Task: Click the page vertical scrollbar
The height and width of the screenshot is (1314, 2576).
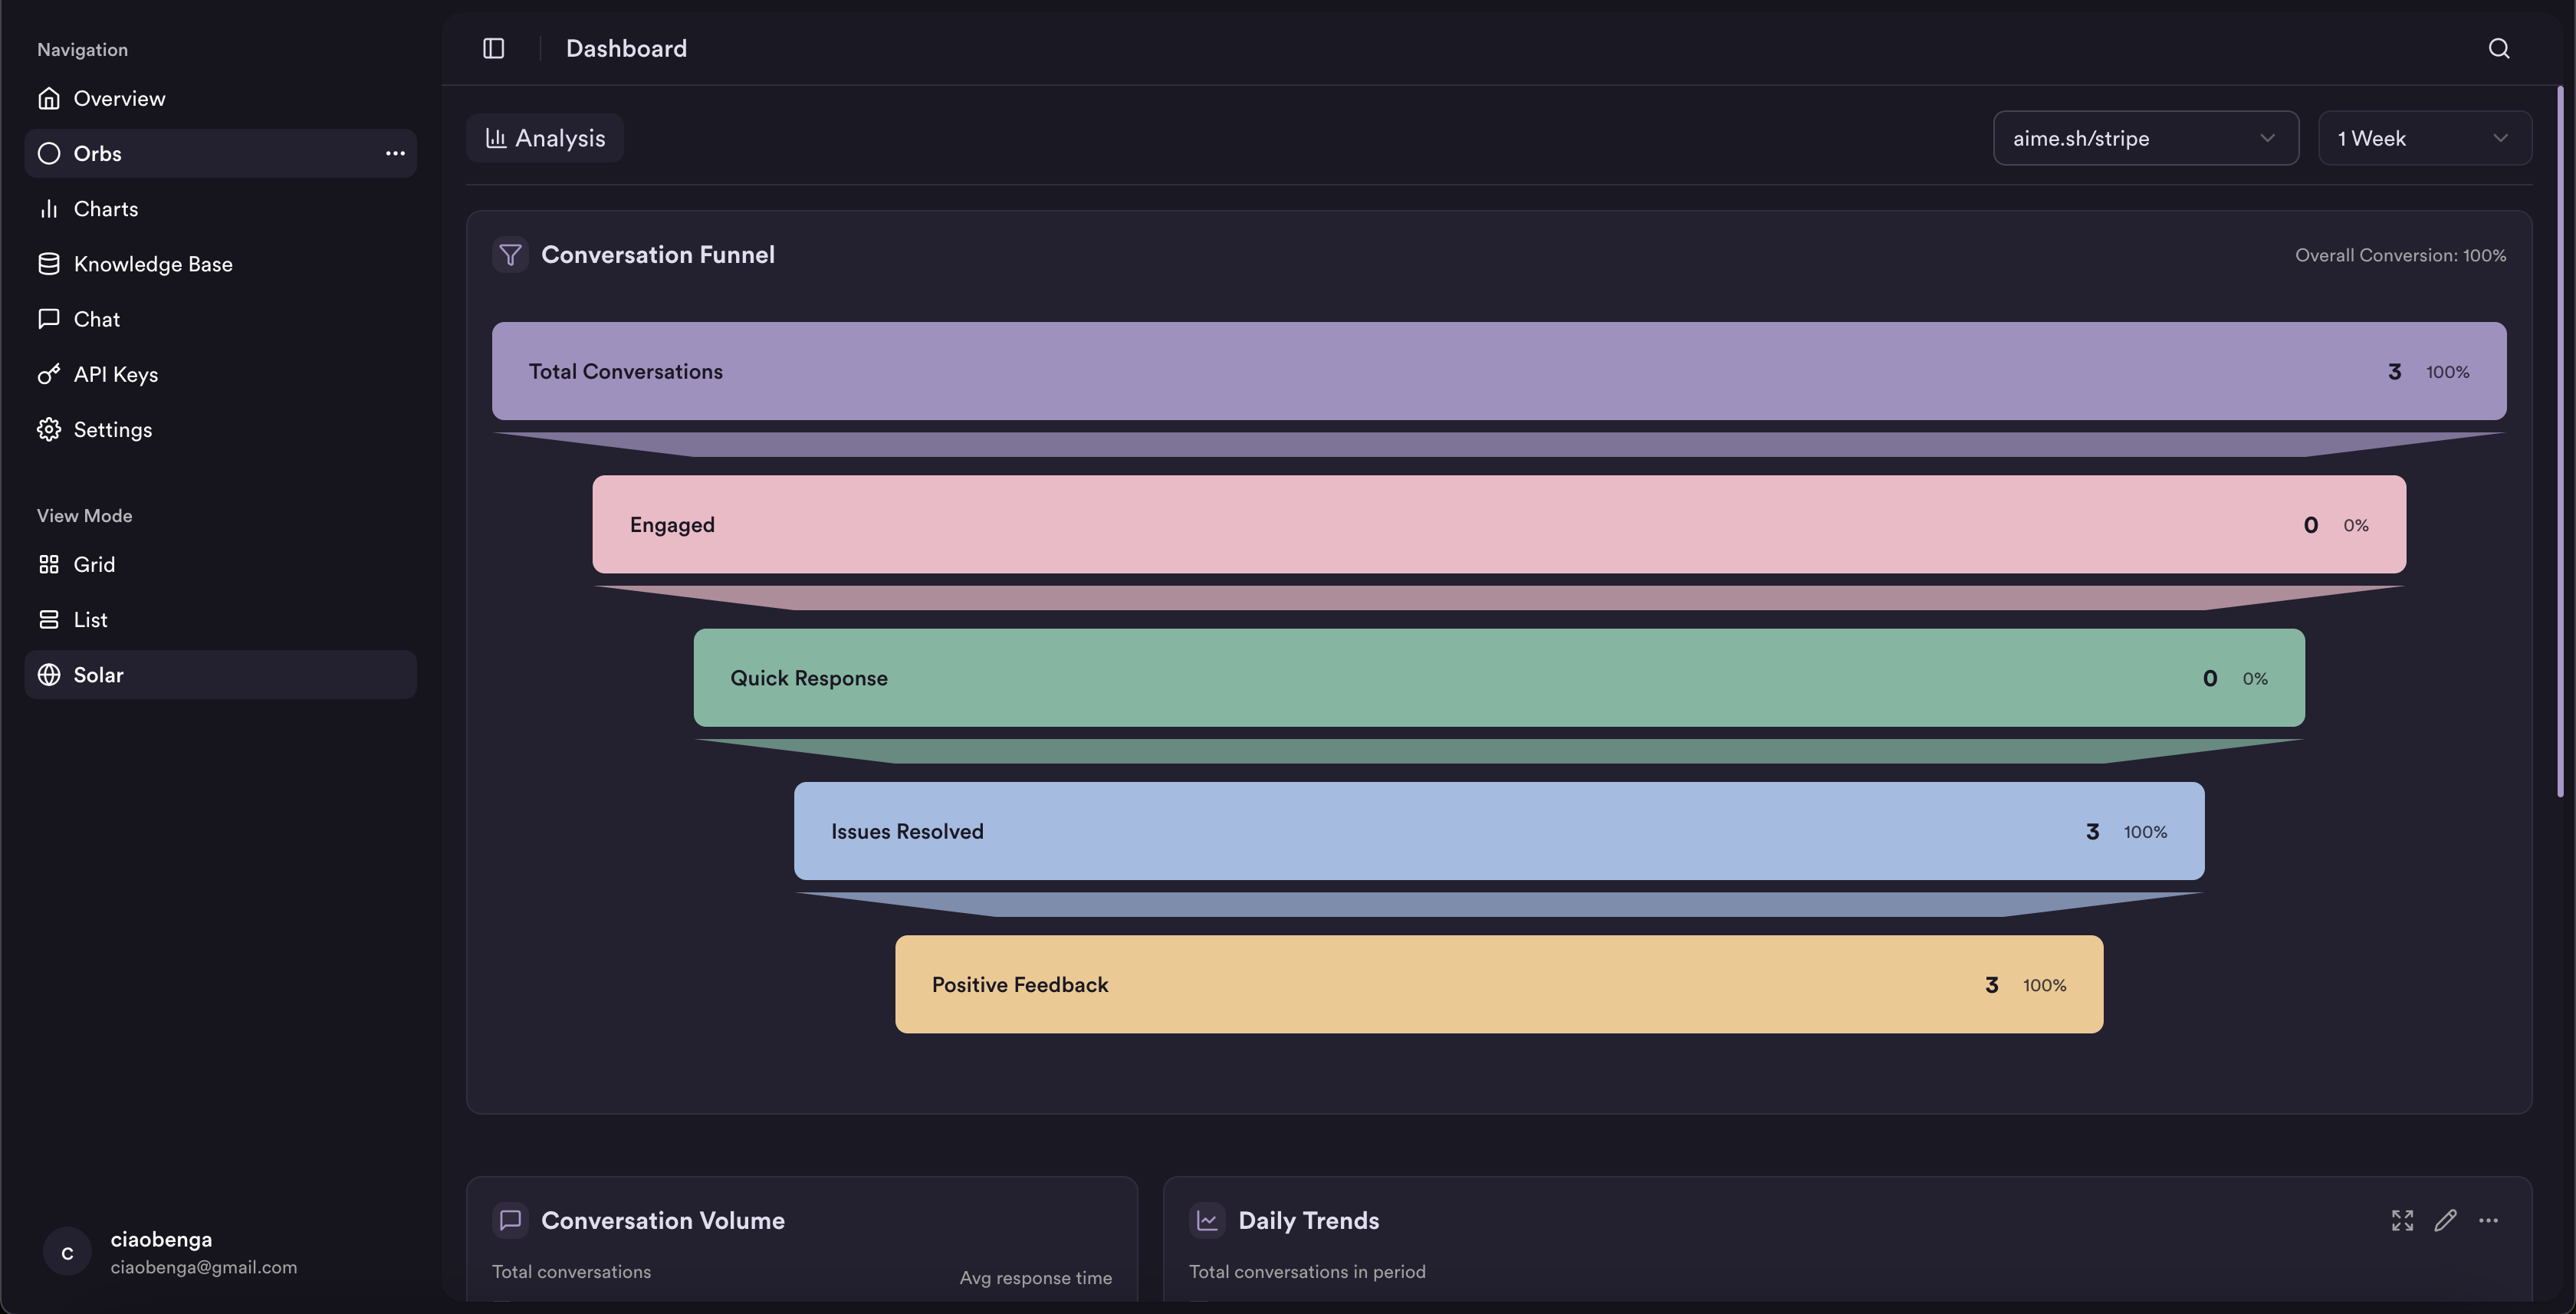Action: click(2560, 440)
